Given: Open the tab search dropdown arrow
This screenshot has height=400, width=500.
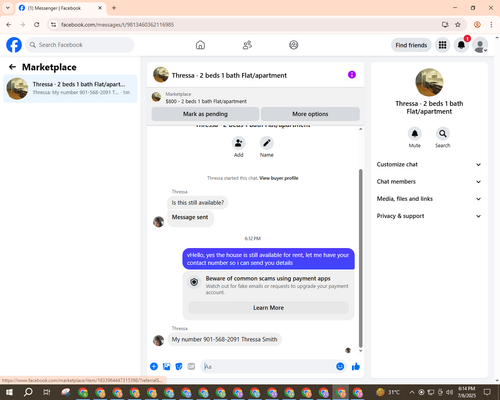Looking at the screenshot, I should pos(8,8).
